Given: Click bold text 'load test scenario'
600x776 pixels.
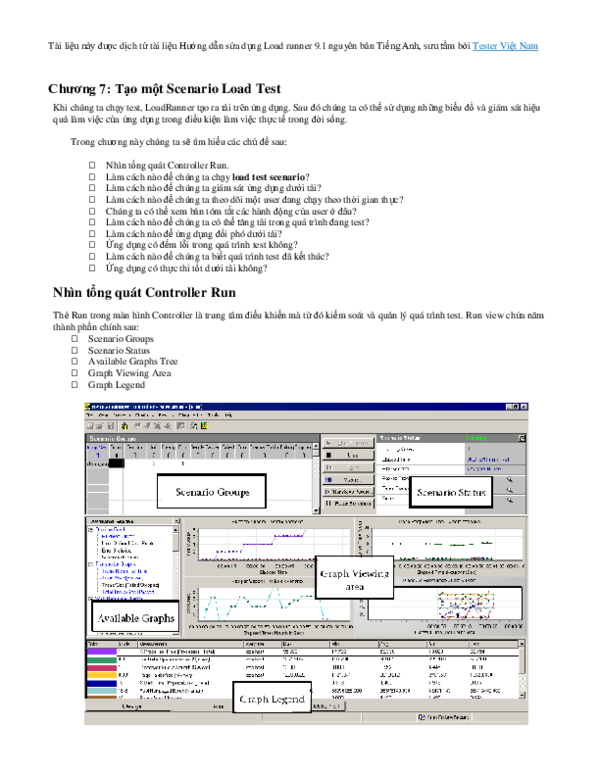Looking at the screenshot, I should coord(268,177).
